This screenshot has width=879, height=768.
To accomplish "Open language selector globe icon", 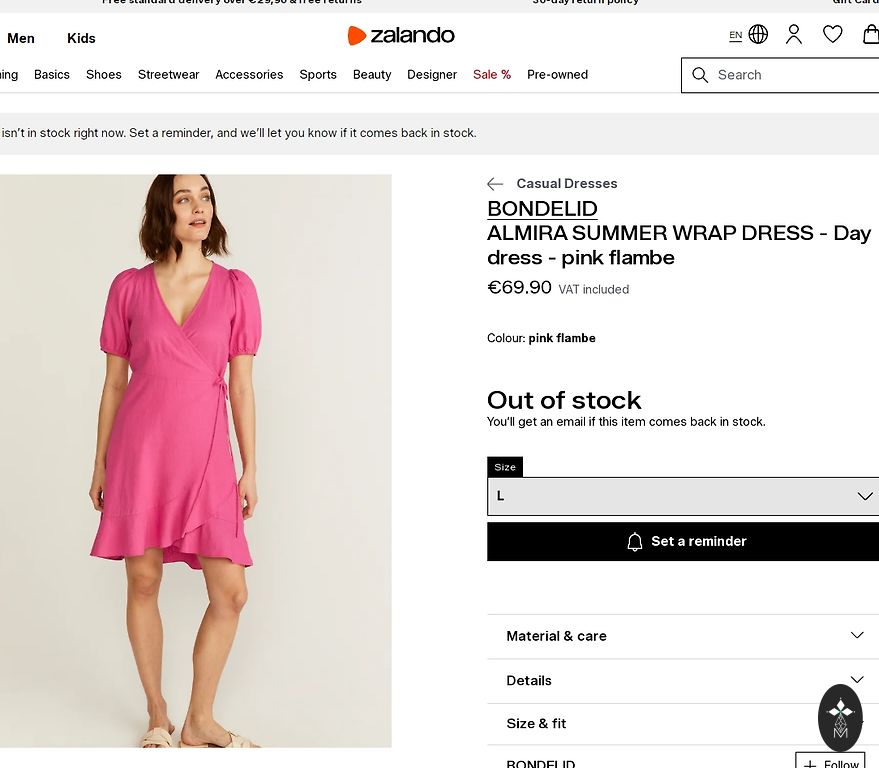I will click(758, 34).
